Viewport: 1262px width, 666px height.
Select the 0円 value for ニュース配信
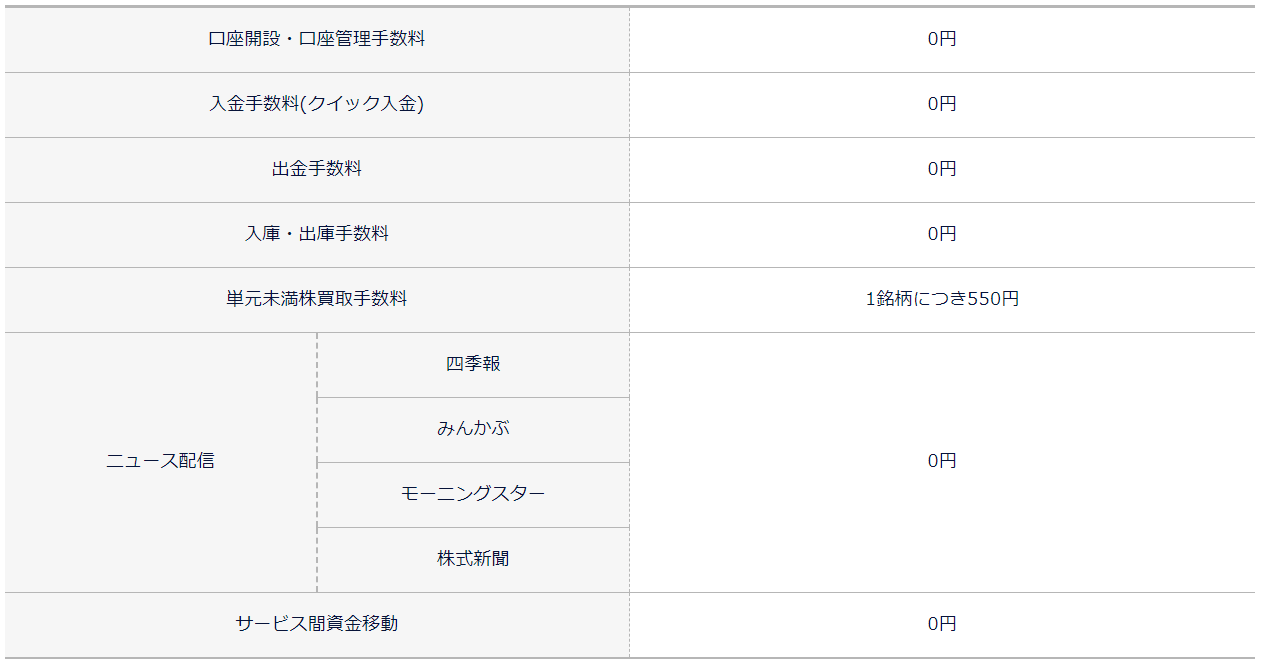[942, 462]
